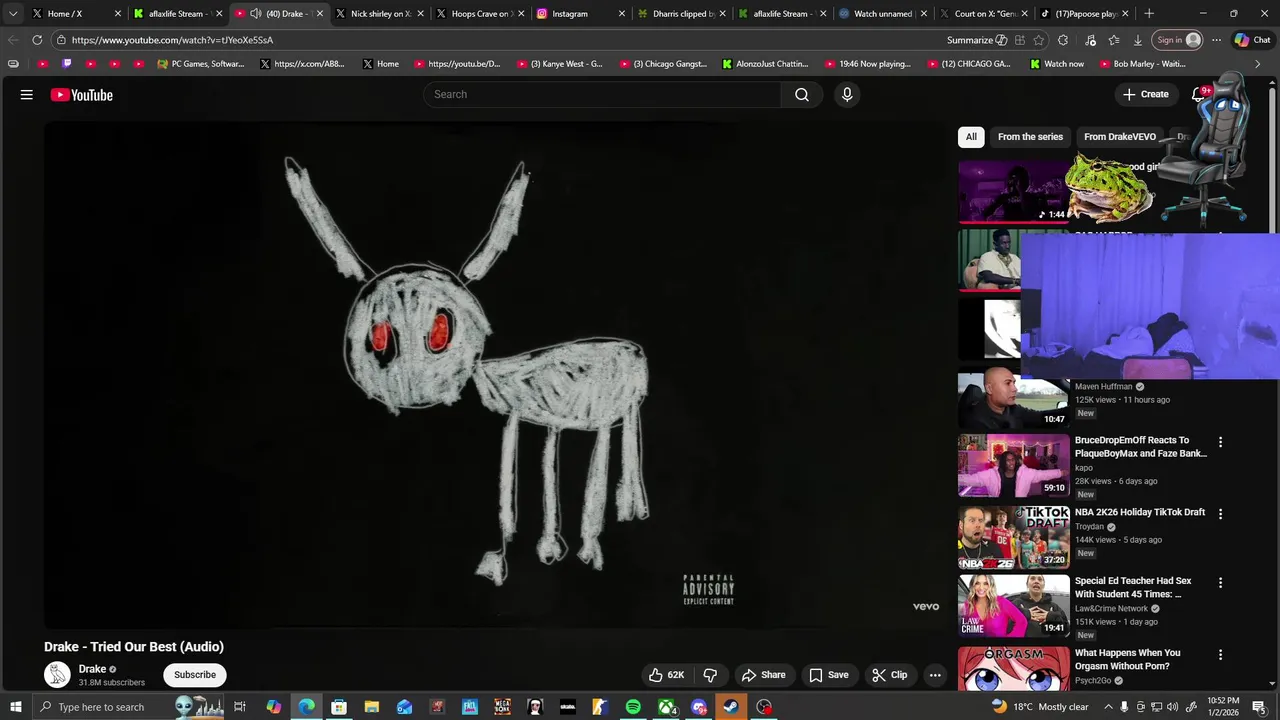This screenshot has width=1280, height=720.
Task: Subscribe to the Drake channel
Action: click(195, 675)
